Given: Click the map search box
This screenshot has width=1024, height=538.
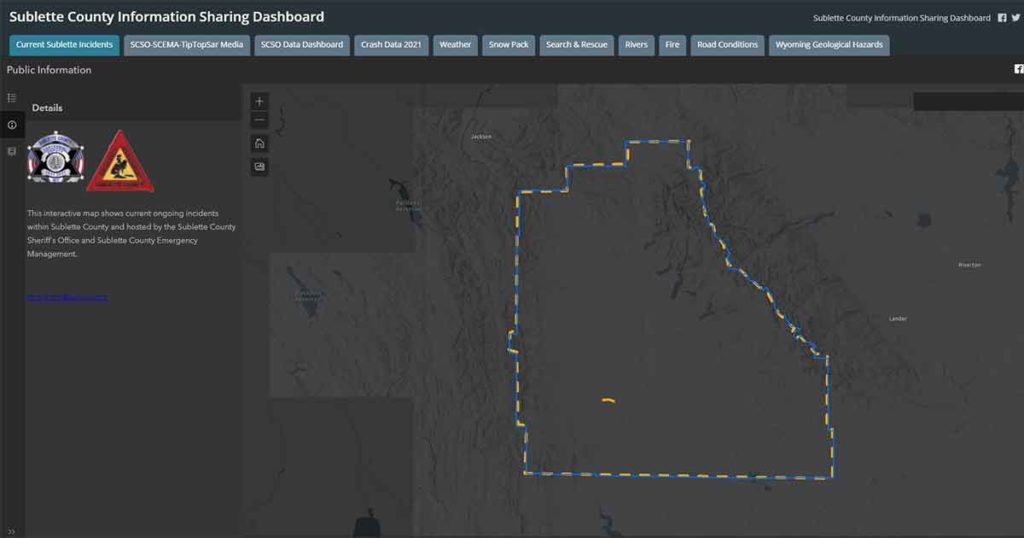Looking at the screenshot, I should [968, 101].
